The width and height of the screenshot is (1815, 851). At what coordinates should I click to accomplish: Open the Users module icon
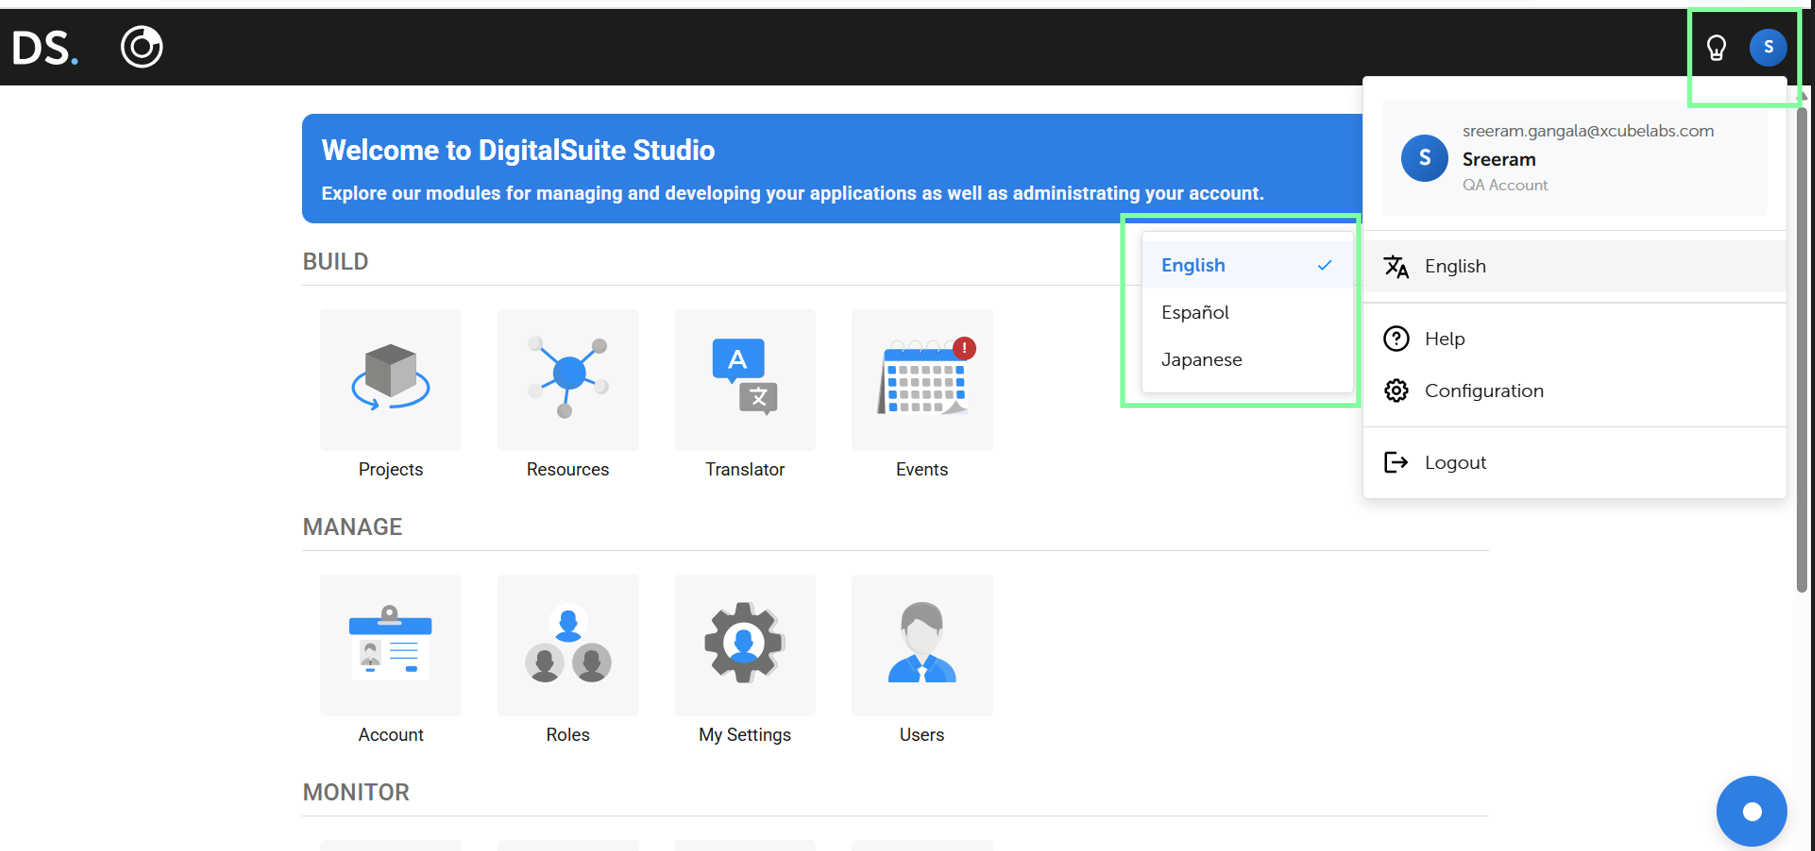pos(921,645)
